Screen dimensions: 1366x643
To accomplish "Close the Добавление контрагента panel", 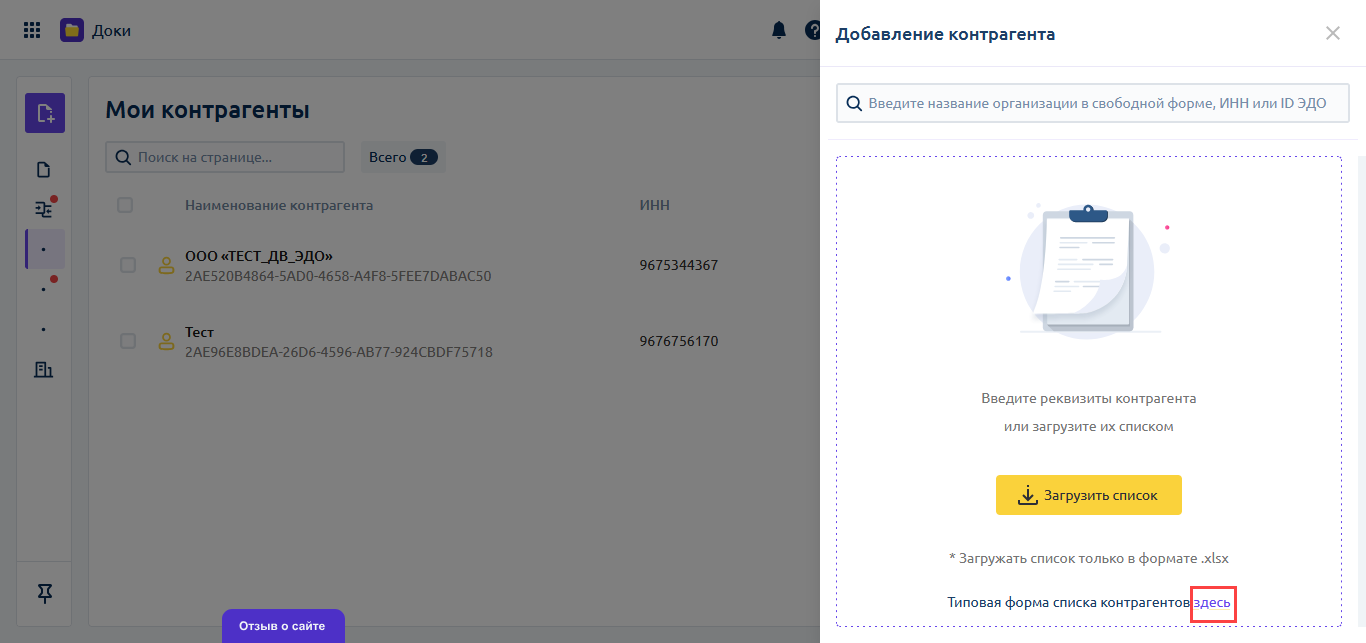I will click(x=1332, y=33).
